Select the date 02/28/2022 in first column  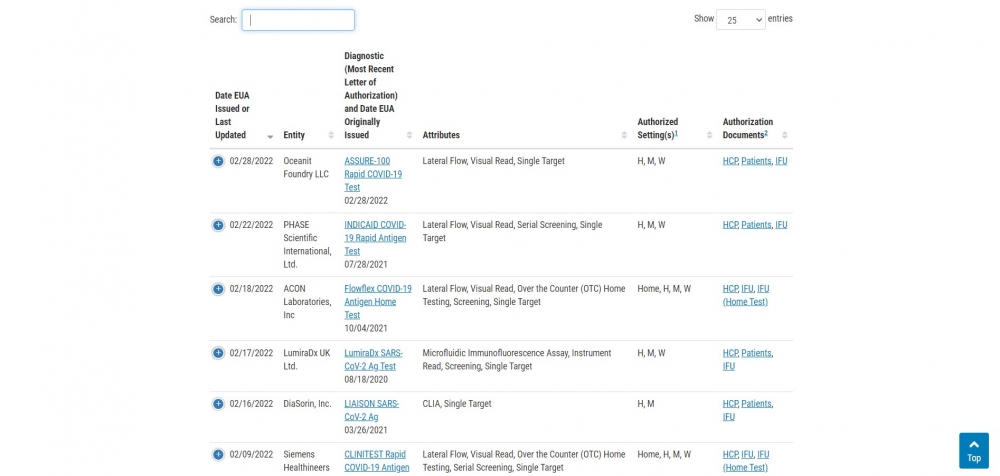(x=251, y=161)
